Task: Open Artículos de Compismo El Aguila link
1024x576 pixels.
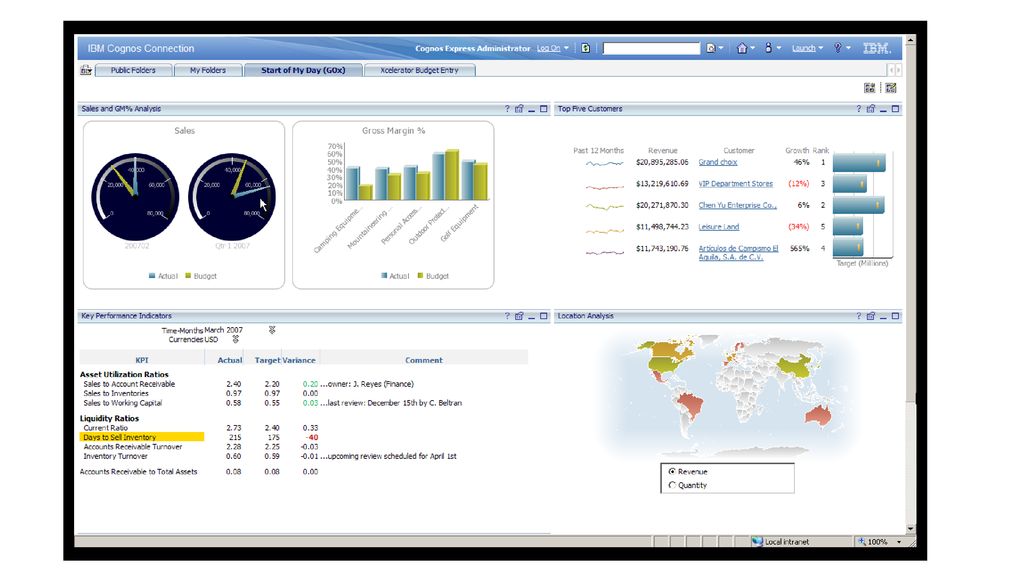Action: pyautogui.click(x=739, y=253)
